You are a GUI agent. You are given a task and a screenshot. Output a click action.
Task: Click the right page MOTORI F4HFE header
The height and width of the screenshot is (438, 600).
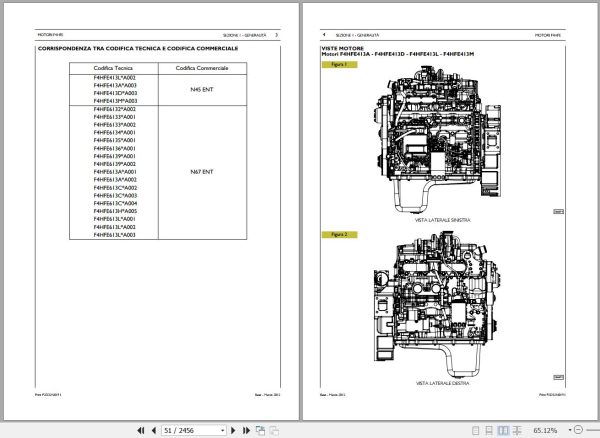point(548,35)
